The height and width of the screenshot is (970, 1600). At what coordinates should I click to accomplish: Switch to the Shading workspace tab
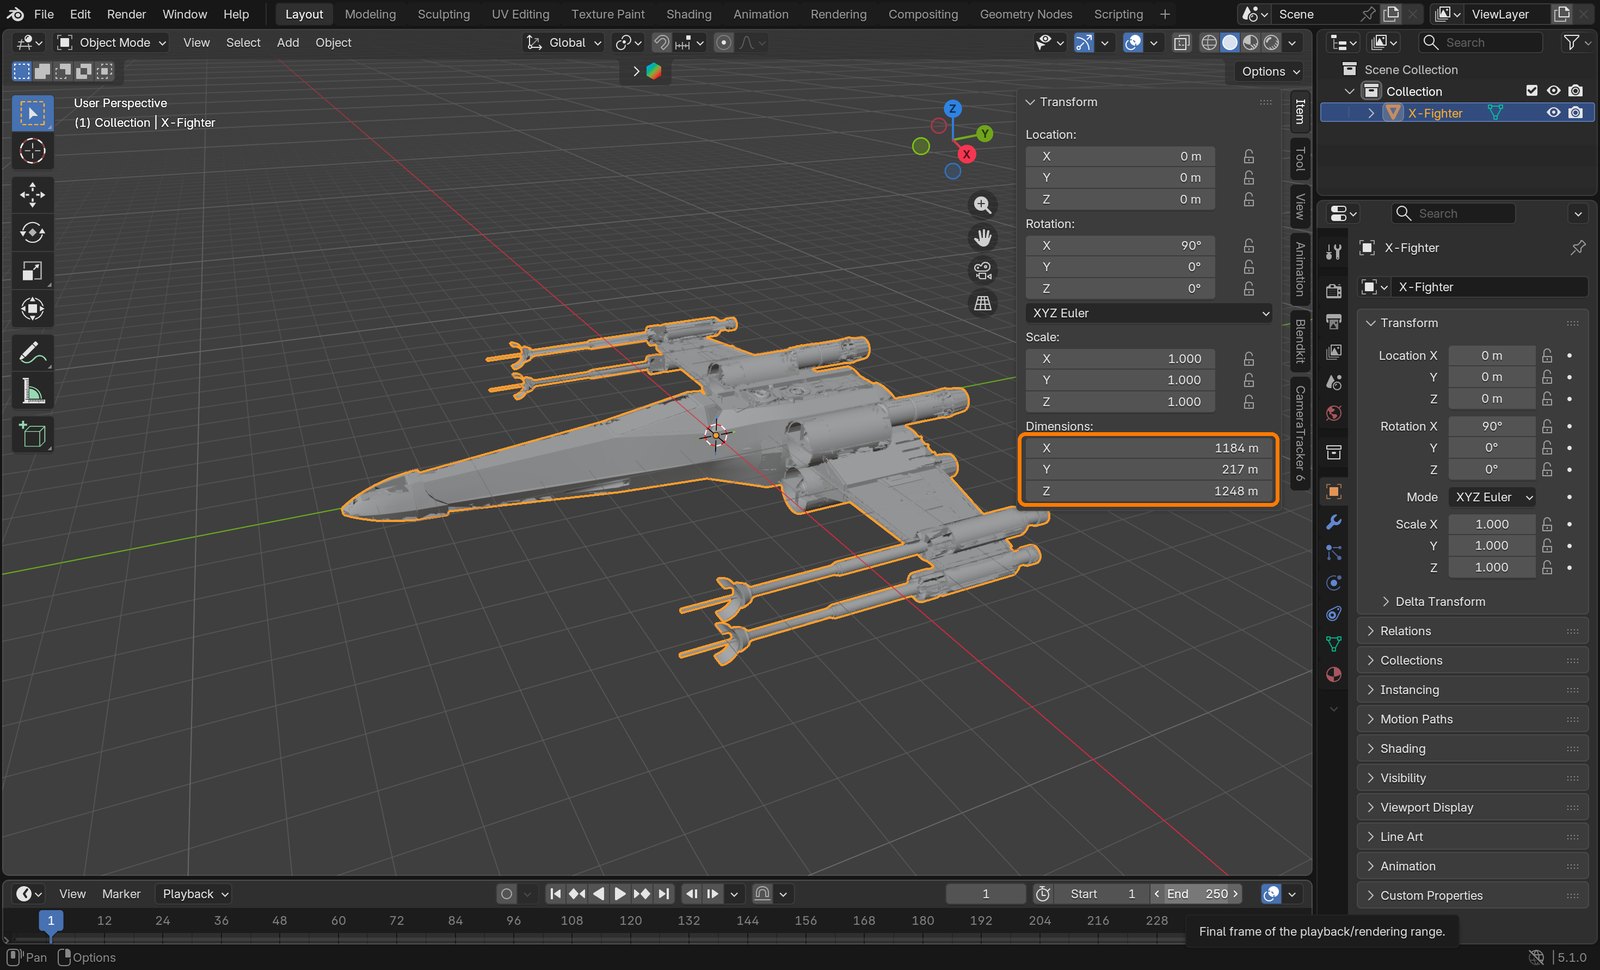coord(689,14)
